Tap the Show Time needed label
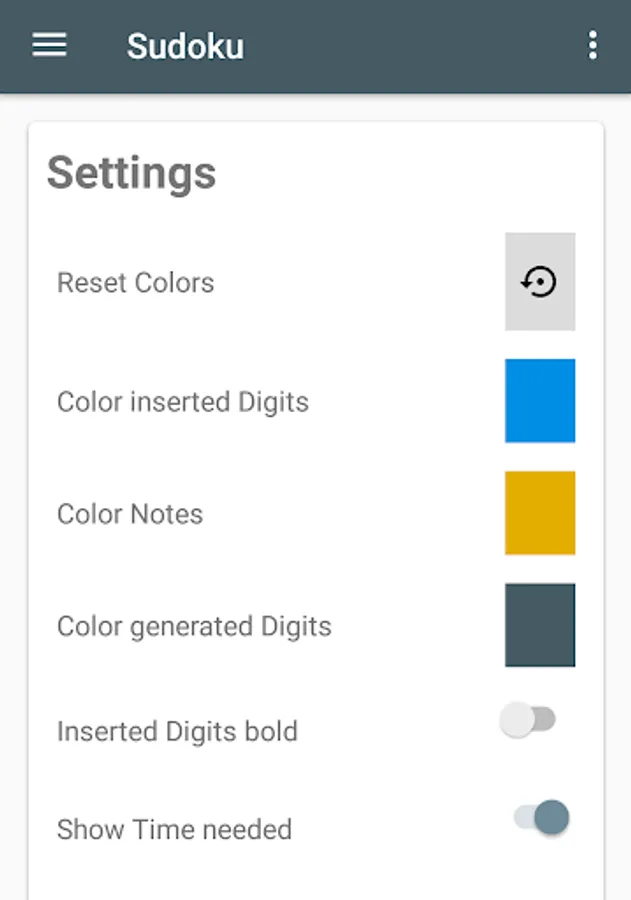This screenshot has width=631, height=900. click(174, 829)
